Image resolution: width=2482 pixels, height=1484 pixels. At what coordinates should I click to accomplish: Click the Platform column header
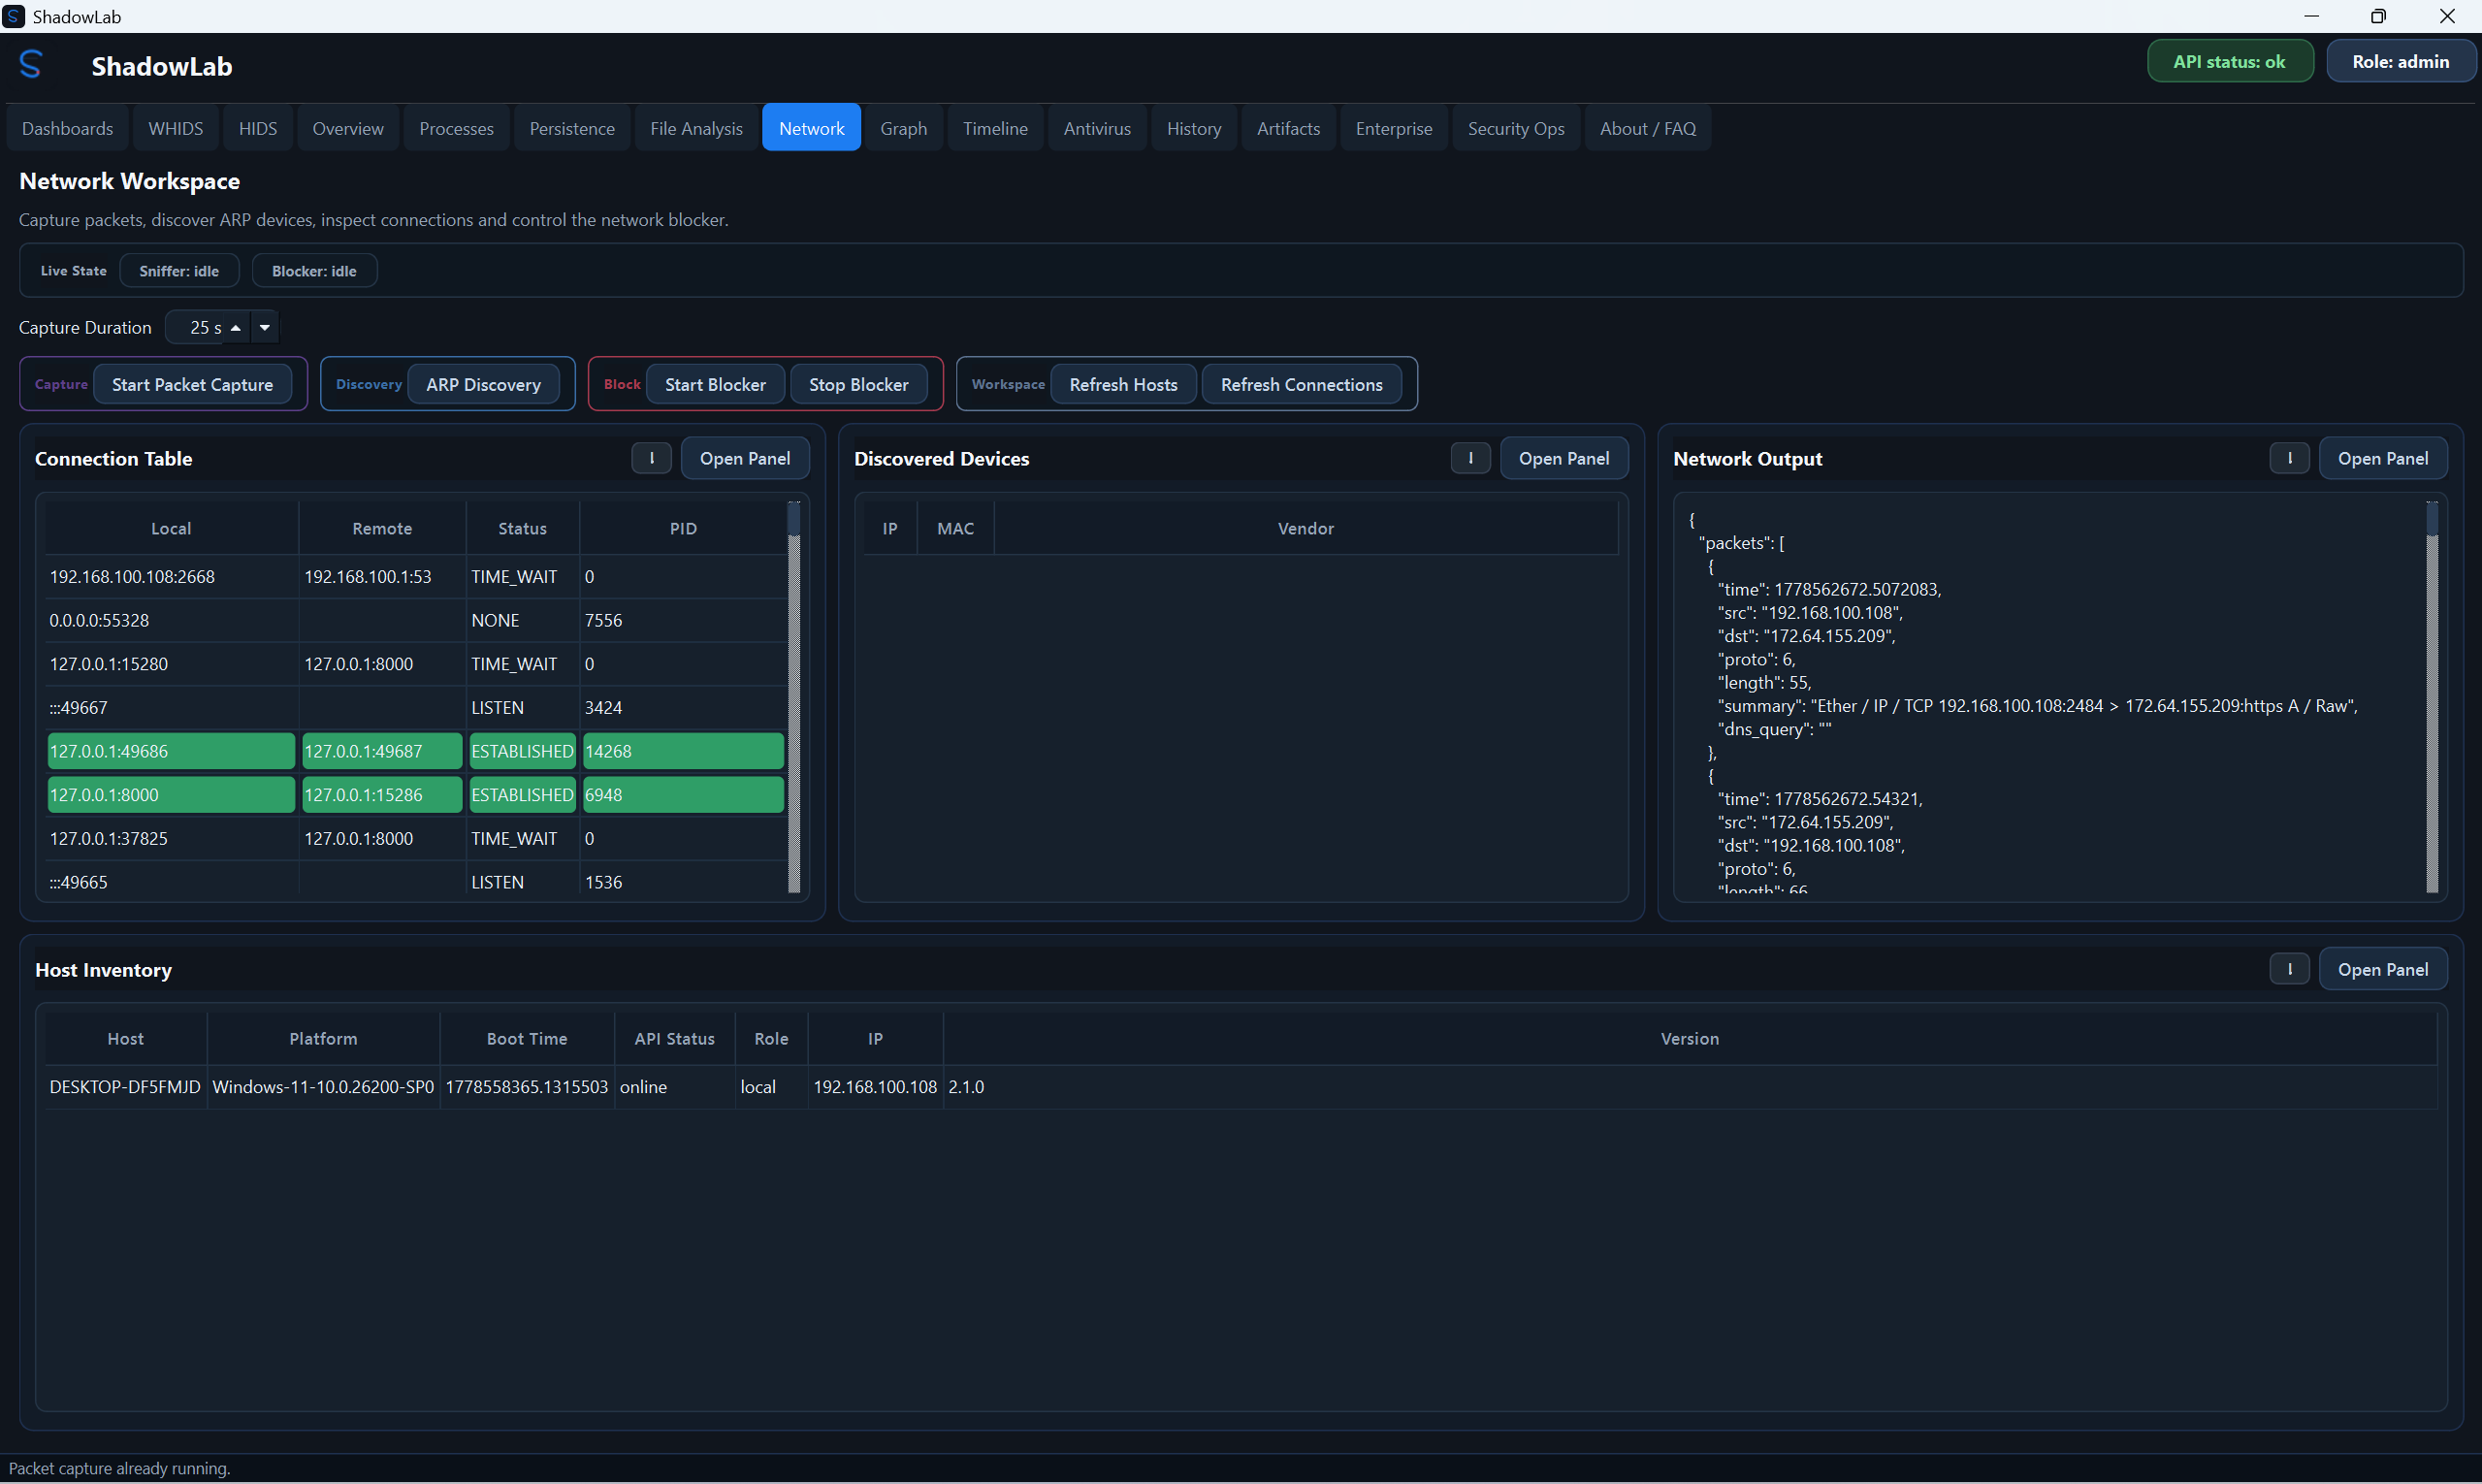(323, 1039)
